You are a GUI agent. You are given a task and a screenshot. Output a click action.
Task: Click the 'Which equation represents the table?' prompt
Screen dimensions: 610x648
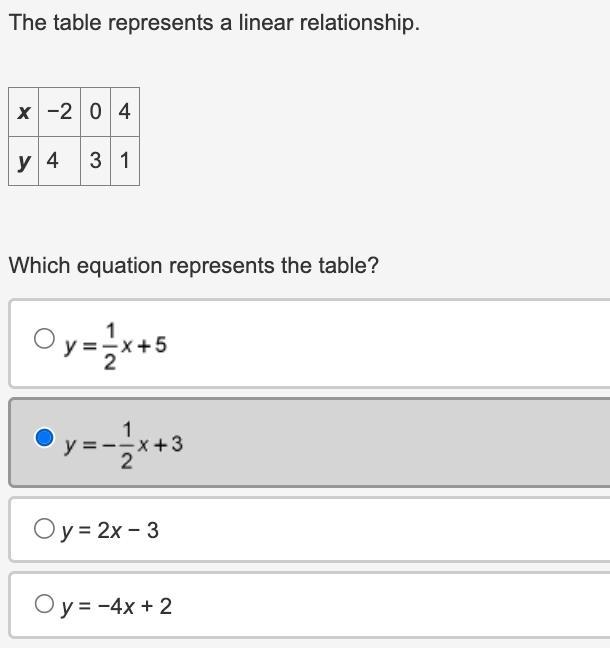point(194,265)
